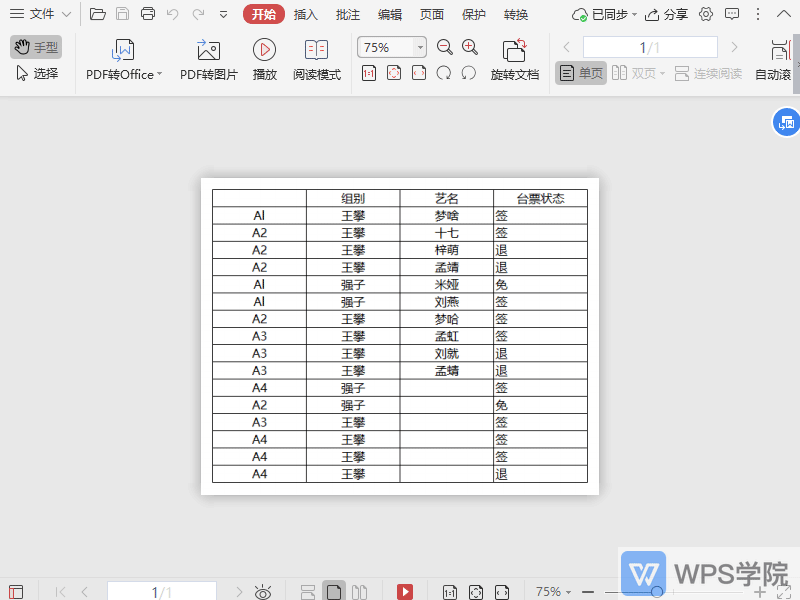Open the 文件 menu
The width and height of the screenshot is (800, 600).
coord(32,14)
